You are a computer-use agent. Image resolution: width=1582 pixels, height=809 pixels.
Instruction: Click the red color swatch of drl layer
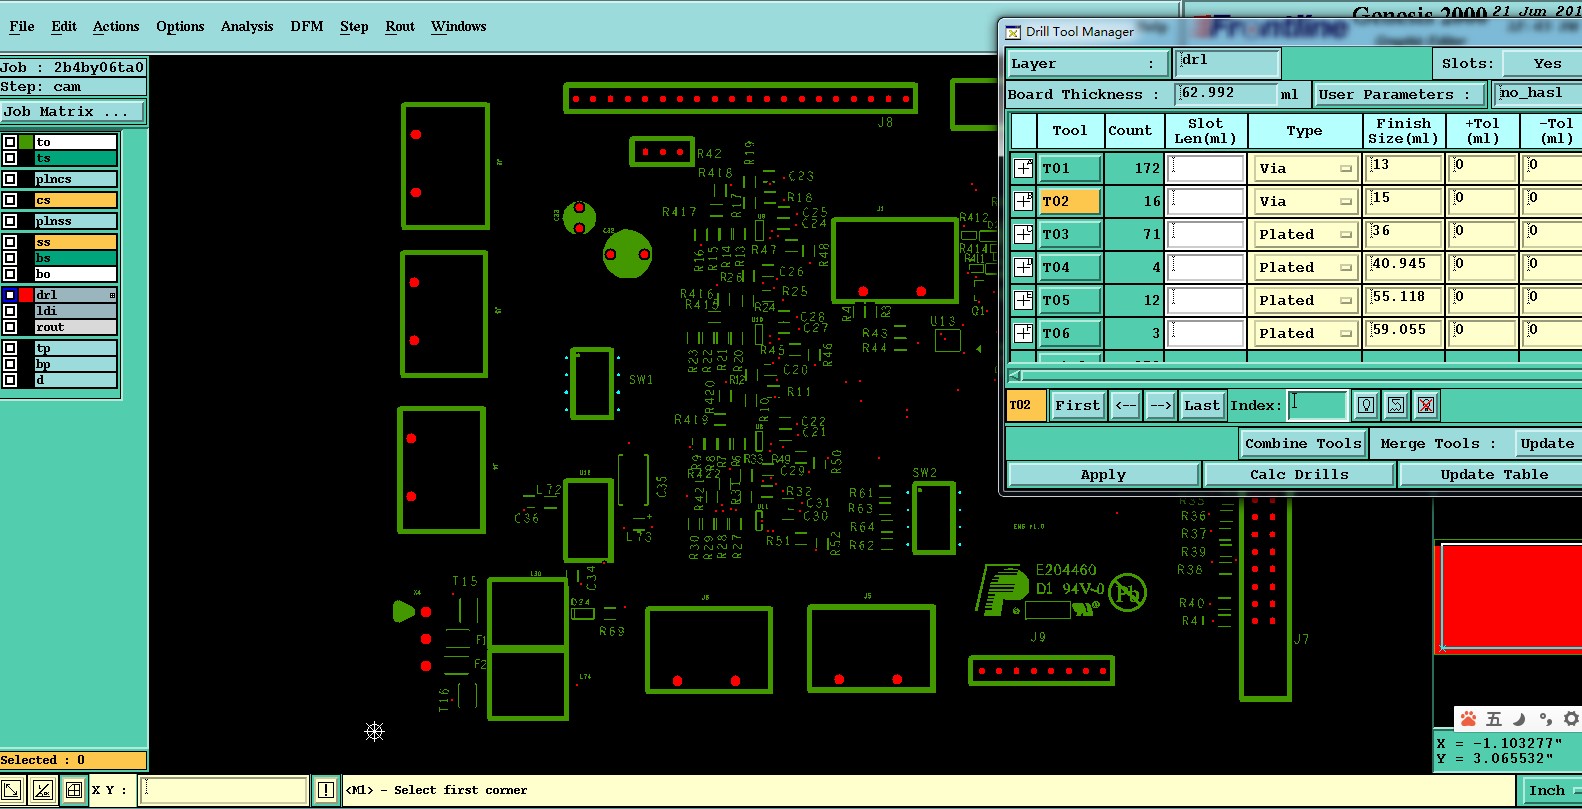coord(27,295)
